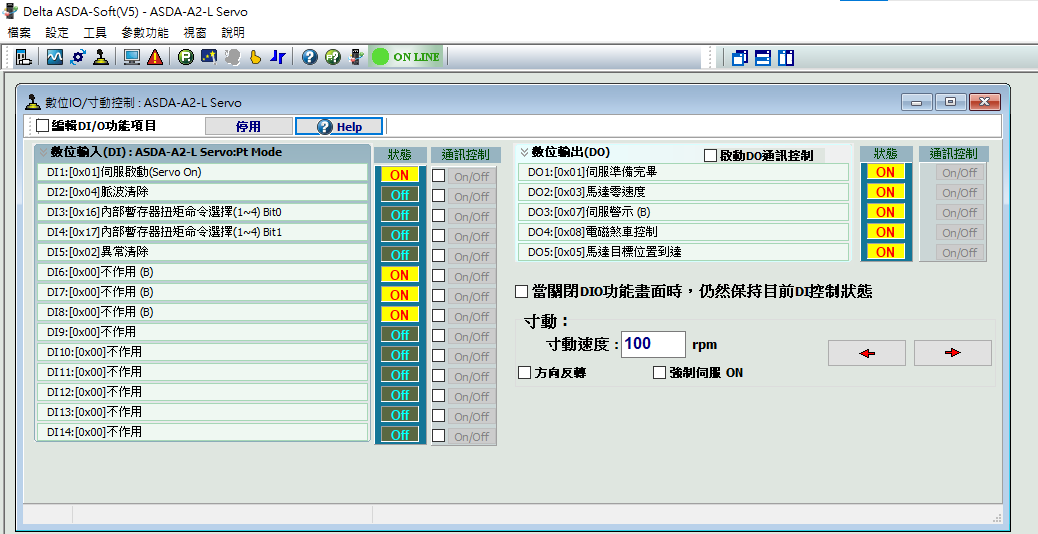Check the 方向反轉 option
The image size is (1038, 534).
point(525,373)
